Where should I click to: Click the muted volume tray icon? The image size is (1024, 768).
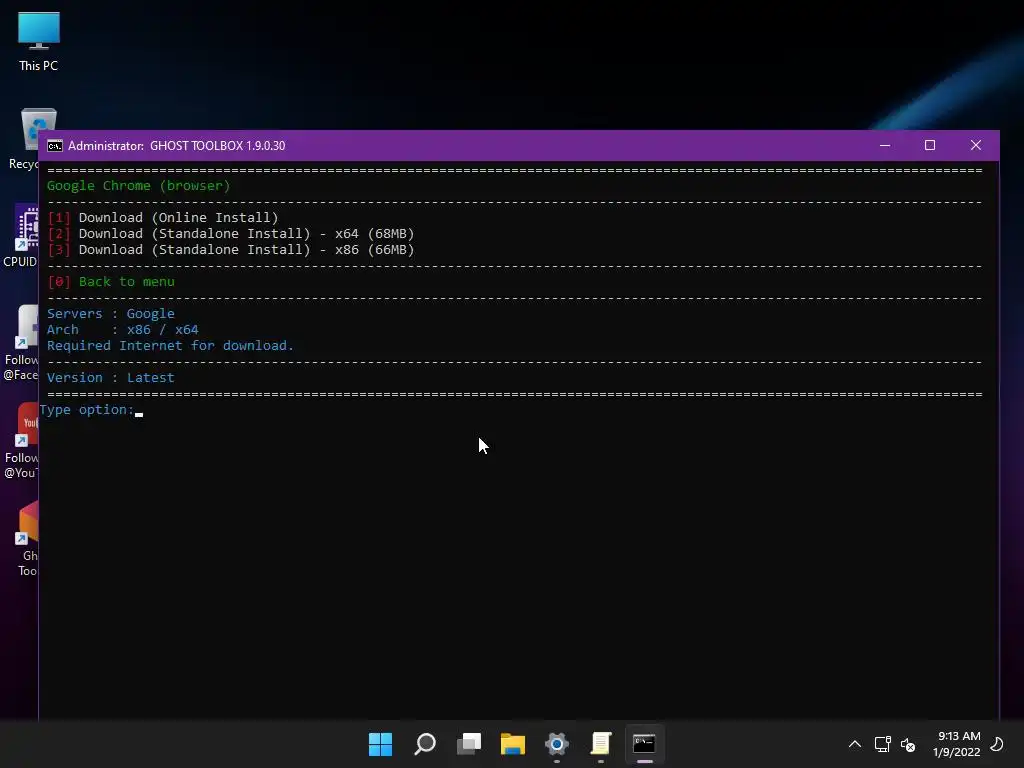click(908, 744)
